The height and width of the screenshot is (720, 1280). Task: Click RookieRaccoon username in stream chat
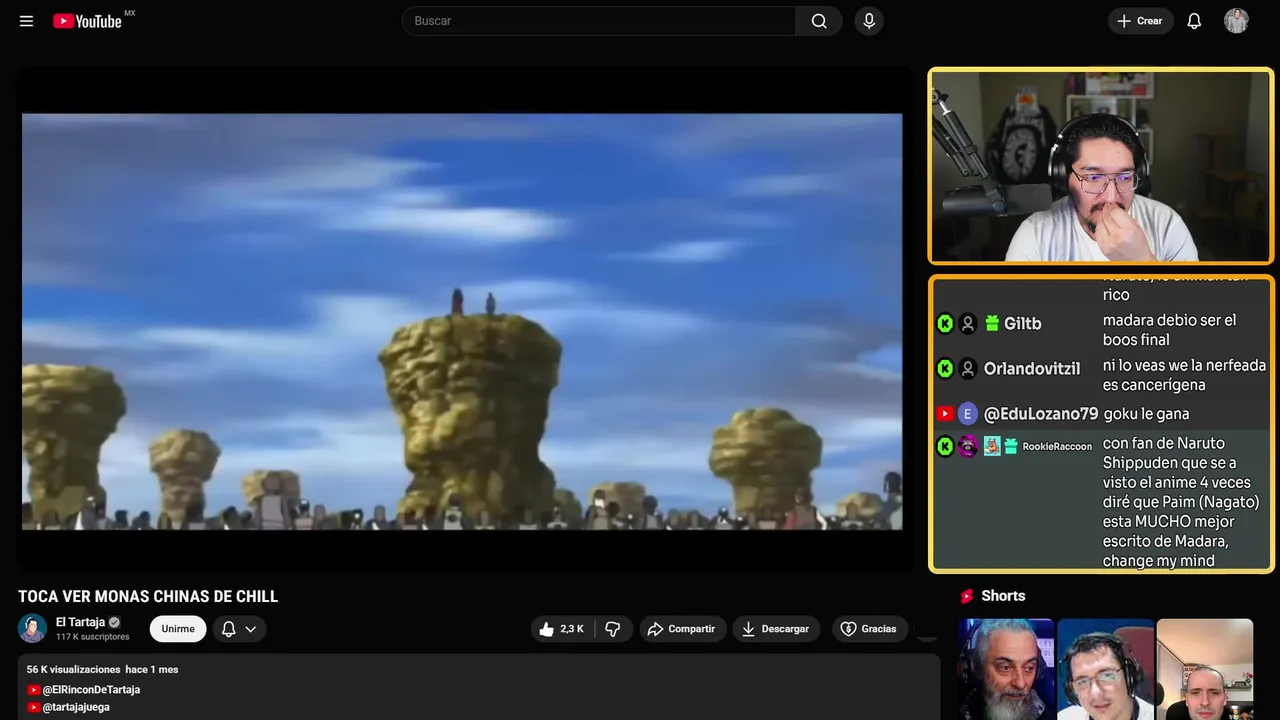pyautogui.click(x=1057, y=446)
